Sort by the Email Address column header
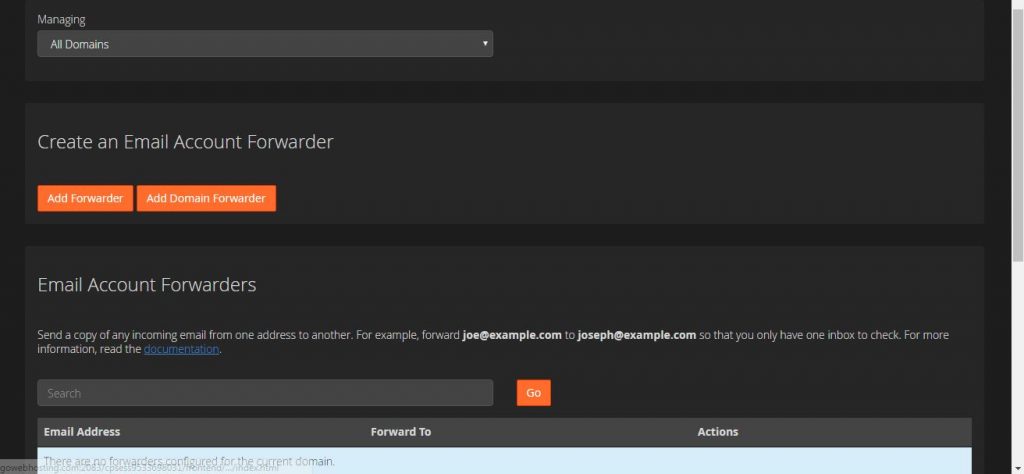 pos(82,432)
